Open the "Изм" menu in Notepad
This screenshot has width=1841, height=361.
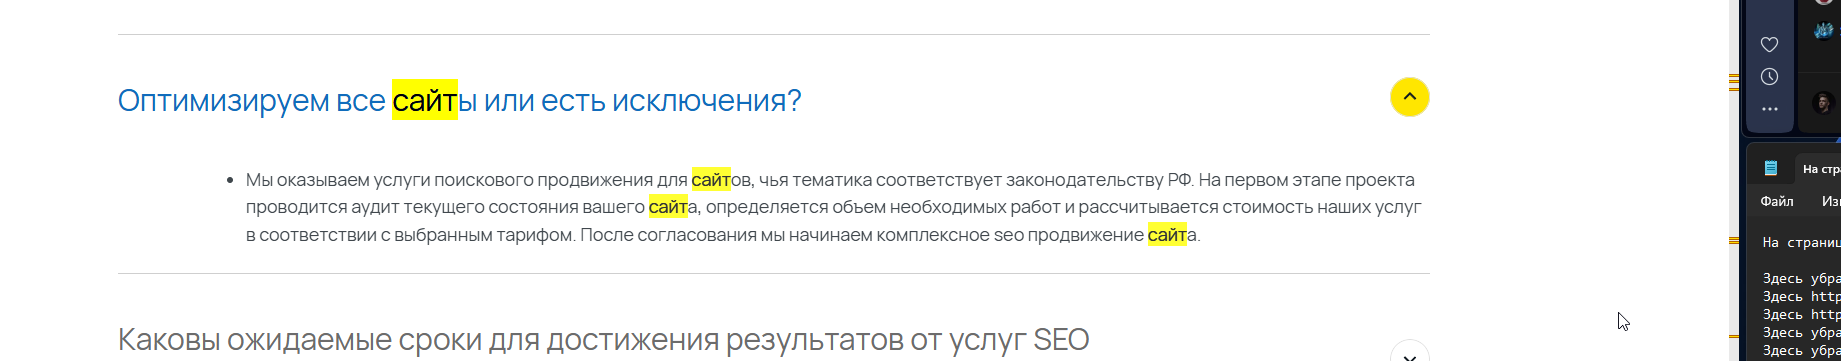click(1831, 201)
